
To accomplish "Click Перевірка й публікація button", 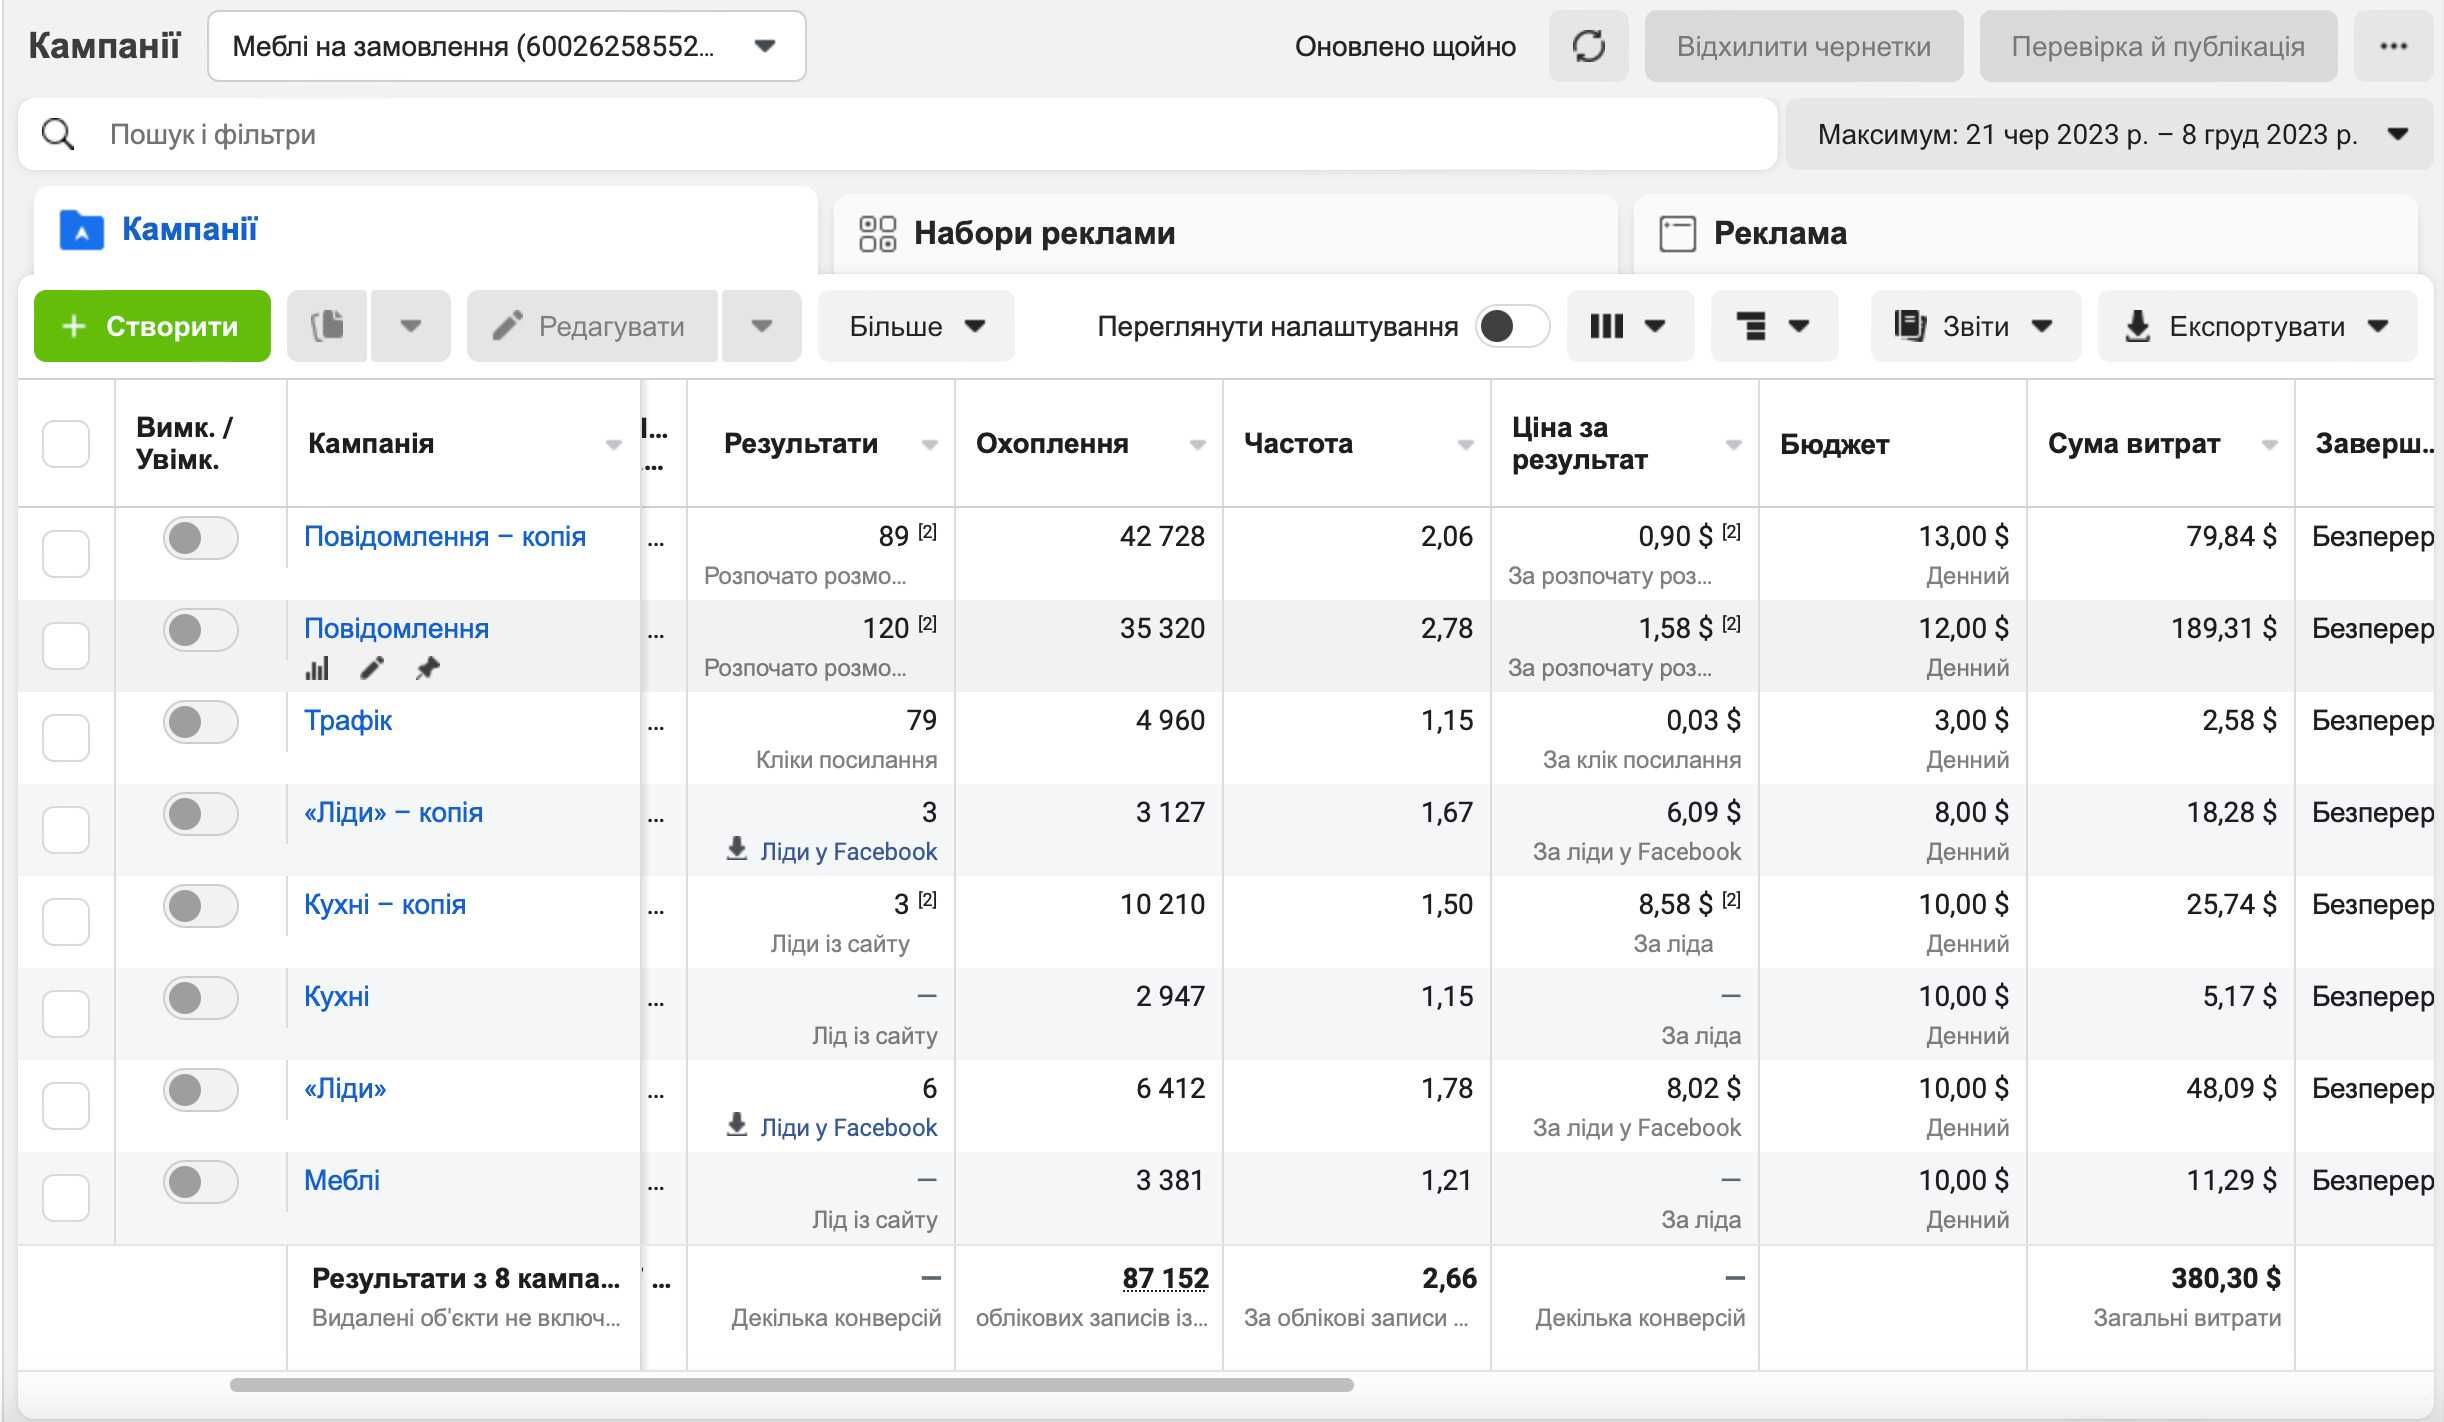I will click(2158, 46).
